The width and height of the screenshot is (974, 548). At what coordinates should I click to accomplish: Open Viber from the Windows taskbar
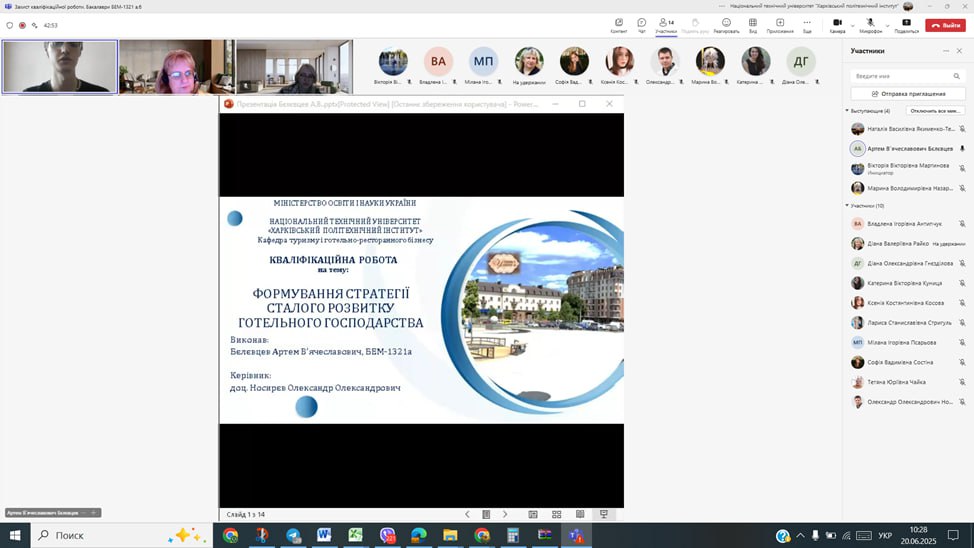pos(387,536)
